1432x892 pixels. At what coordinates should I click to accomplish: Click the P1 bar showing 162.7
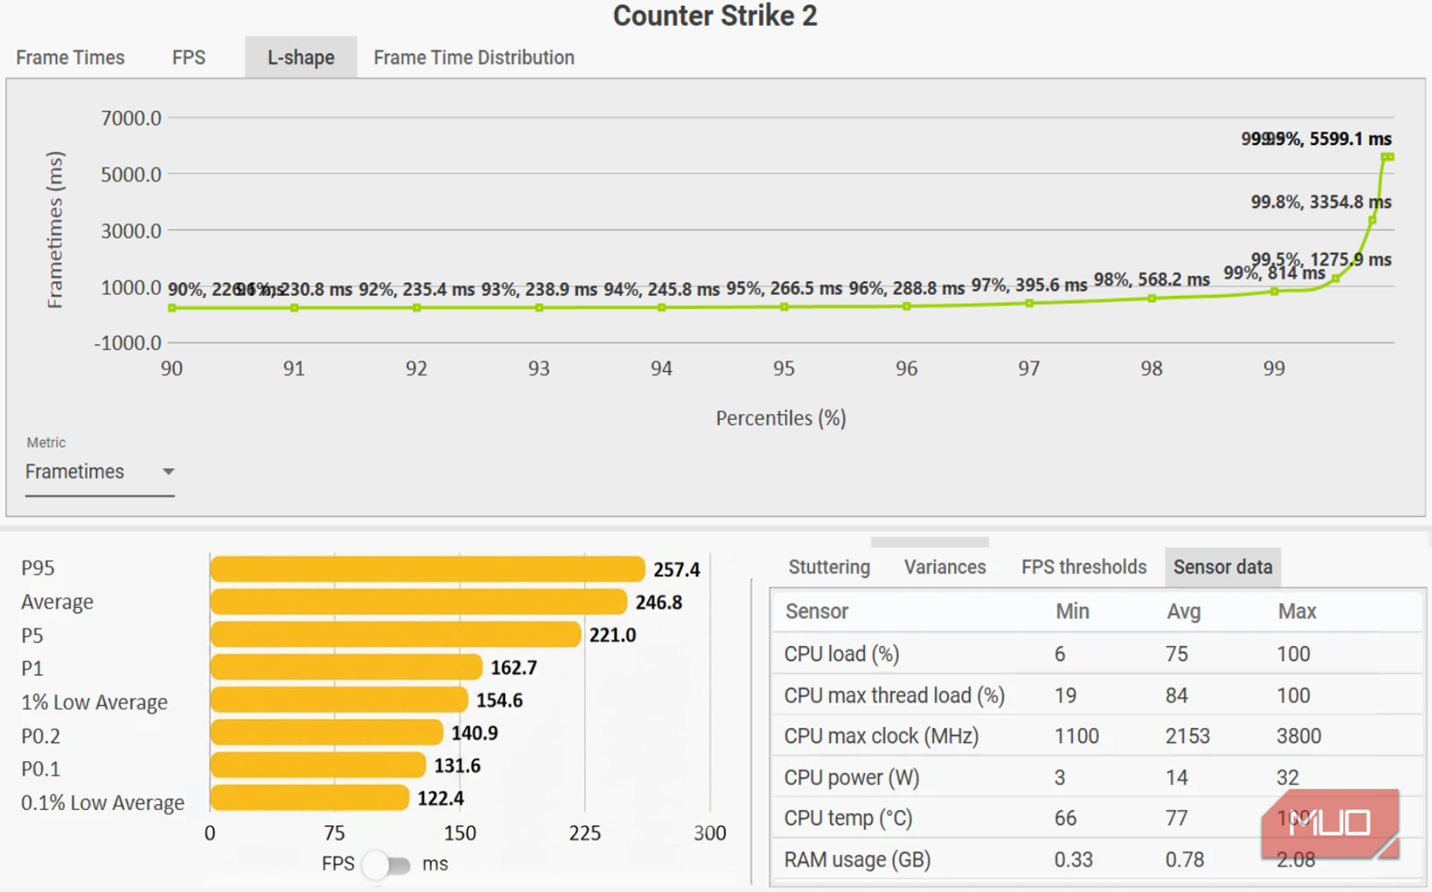[346, 667]
